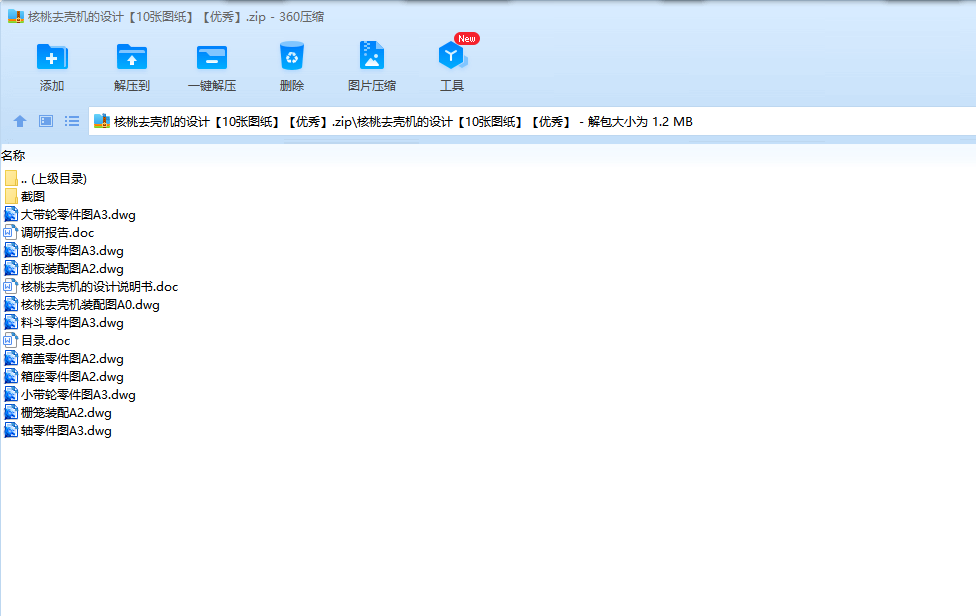Open the 工具 toolbox with New badge
Image resolution: width=976 pixels, height=616 pixels.
click(452, 67)
